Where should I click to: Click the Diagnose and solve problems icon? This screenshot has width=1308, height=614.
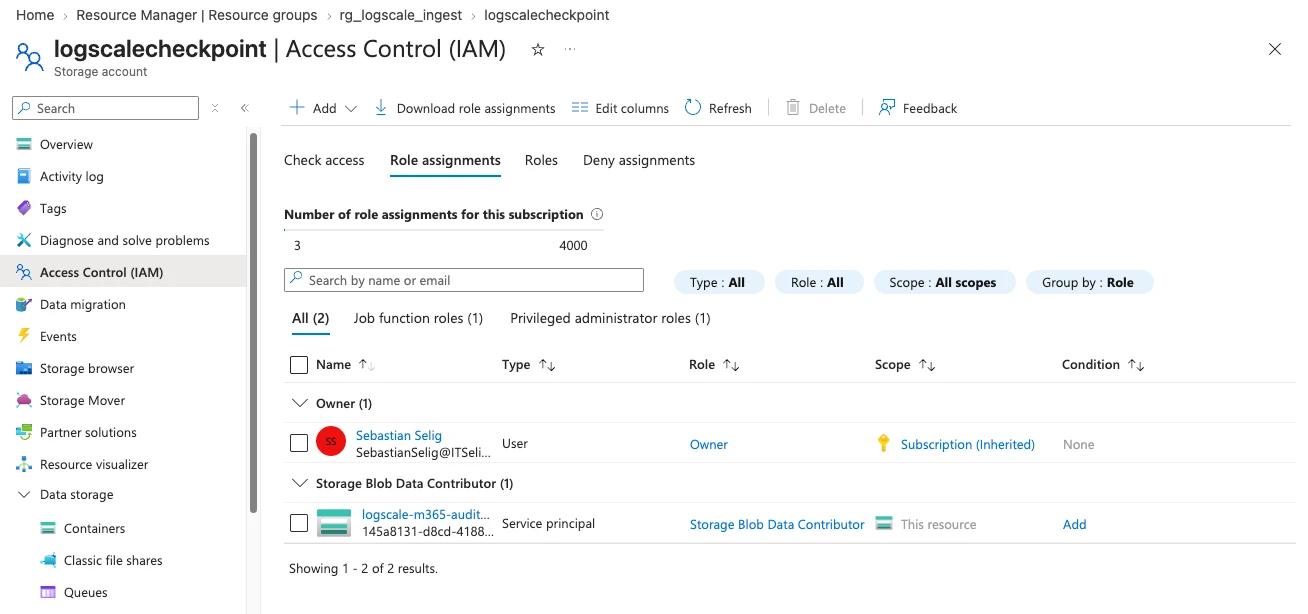tap(24, 241)
